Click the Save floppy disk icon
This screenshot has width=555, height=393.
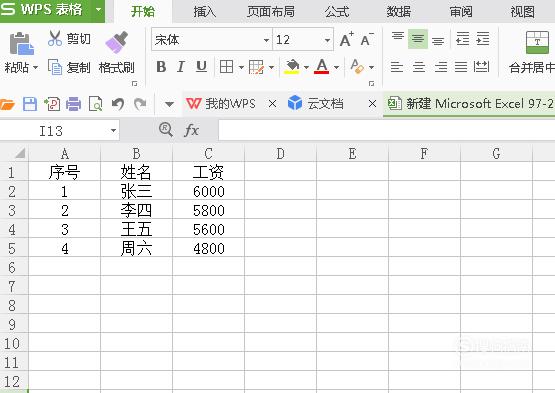pos(30,104)
